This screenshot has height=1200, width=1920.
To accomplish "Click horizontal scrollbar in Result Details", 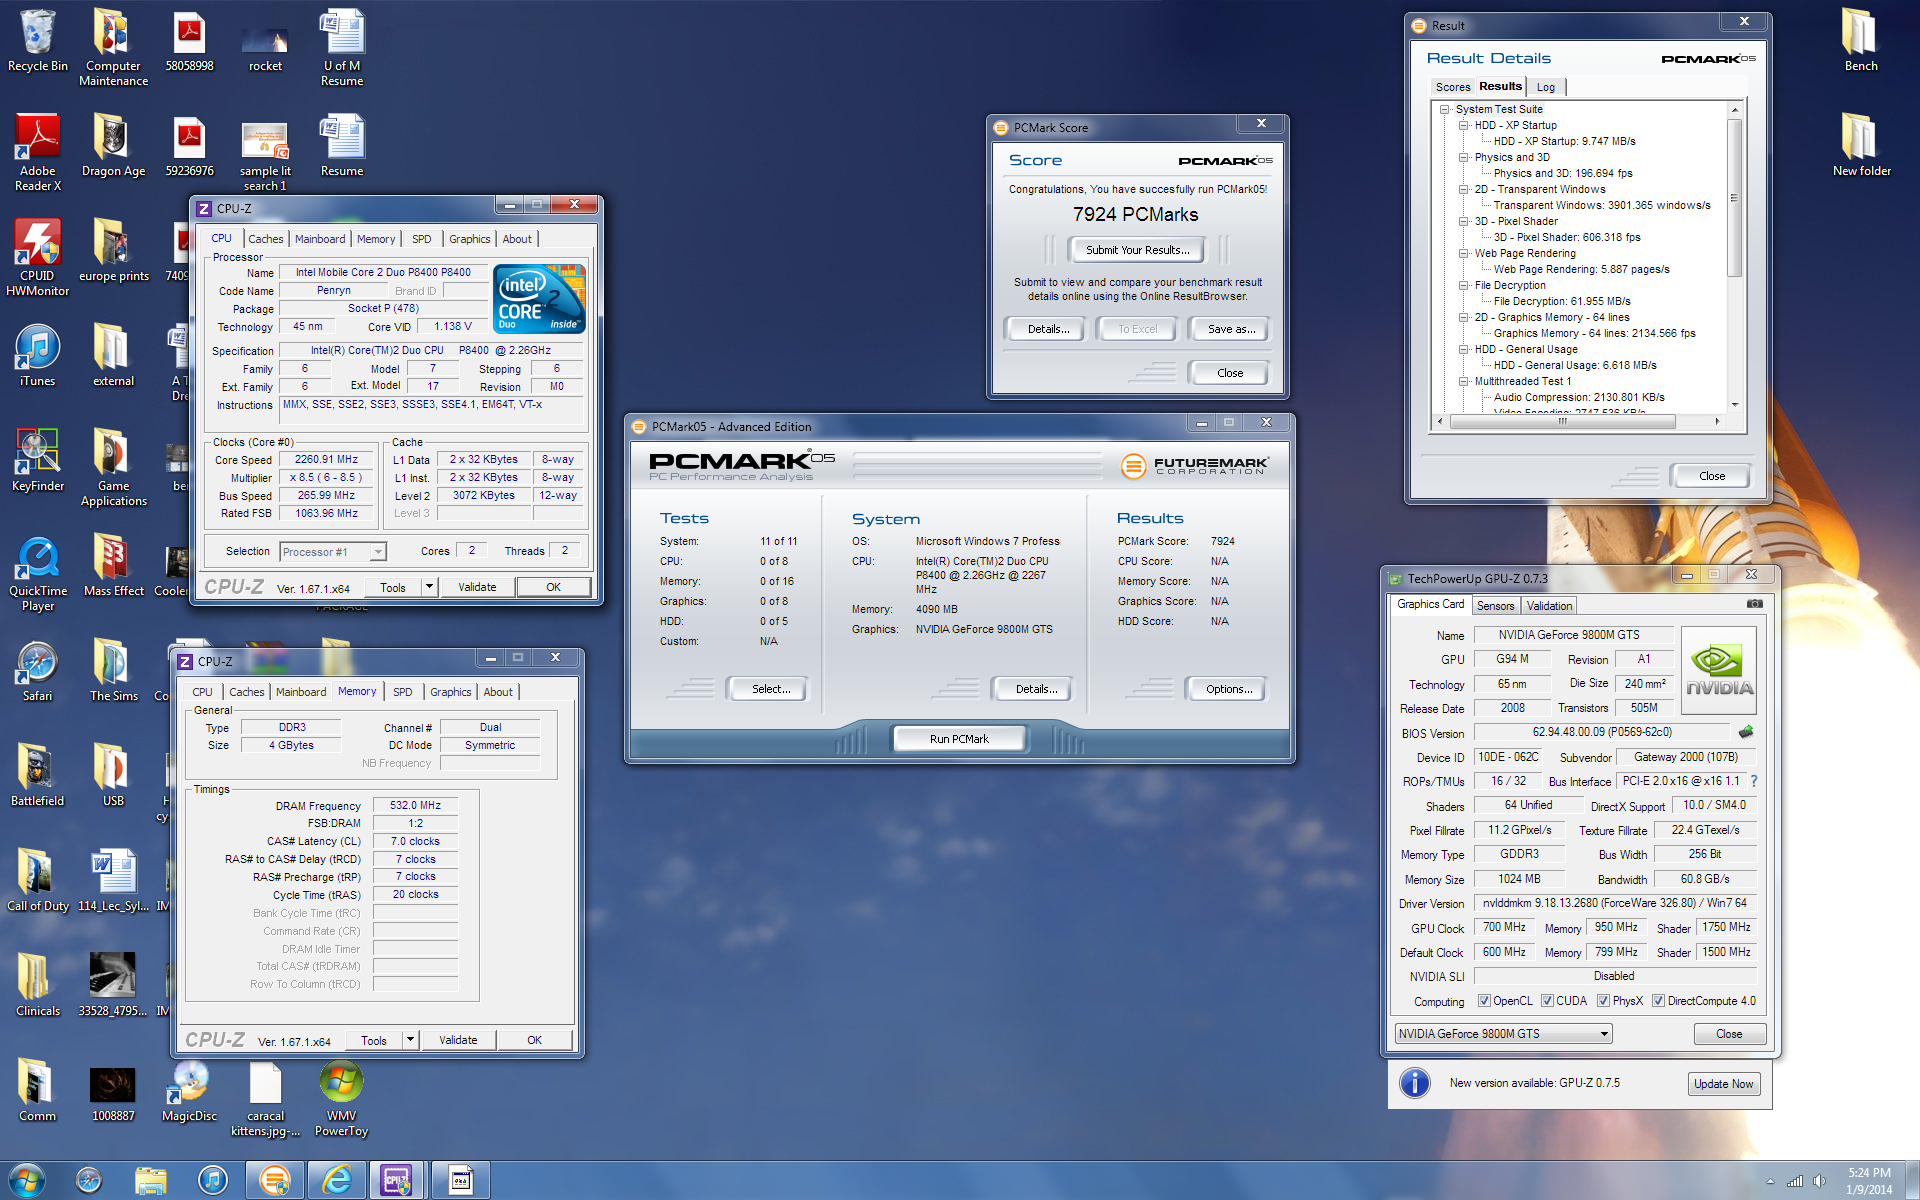I will coord(1563,421).
